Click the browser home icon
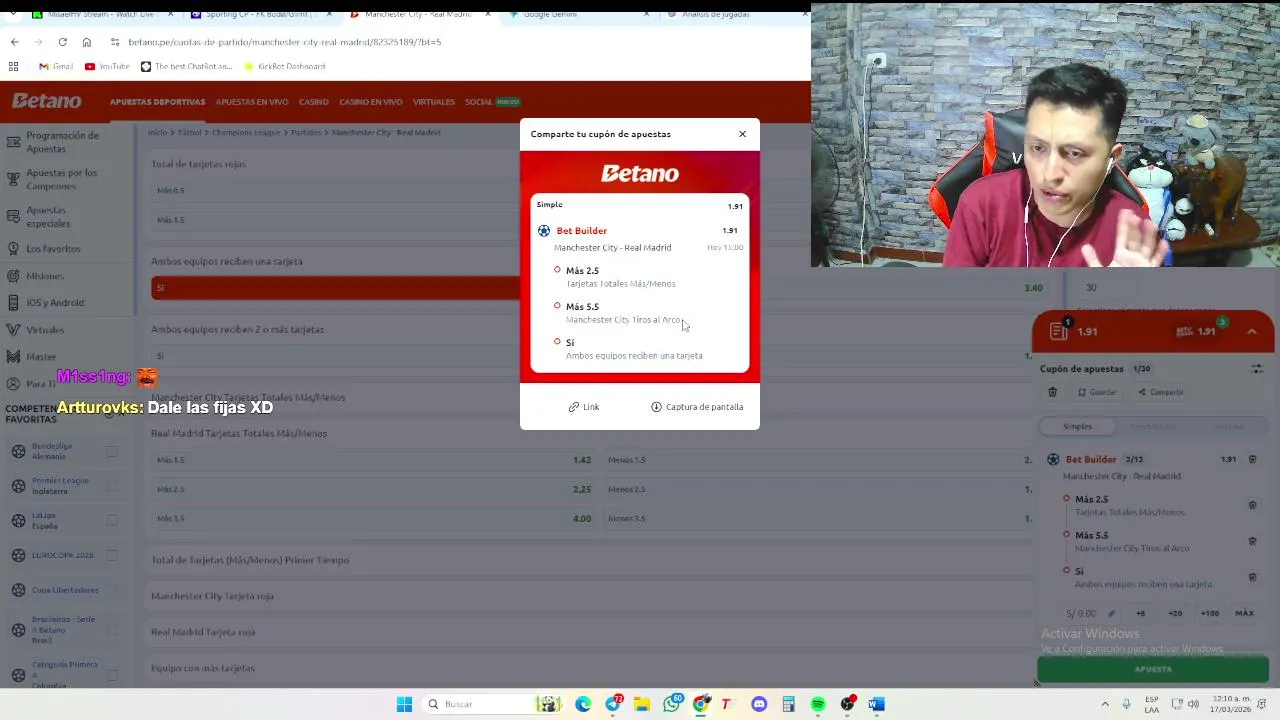Screen dimensions: 1280x720 click(86, 42)
